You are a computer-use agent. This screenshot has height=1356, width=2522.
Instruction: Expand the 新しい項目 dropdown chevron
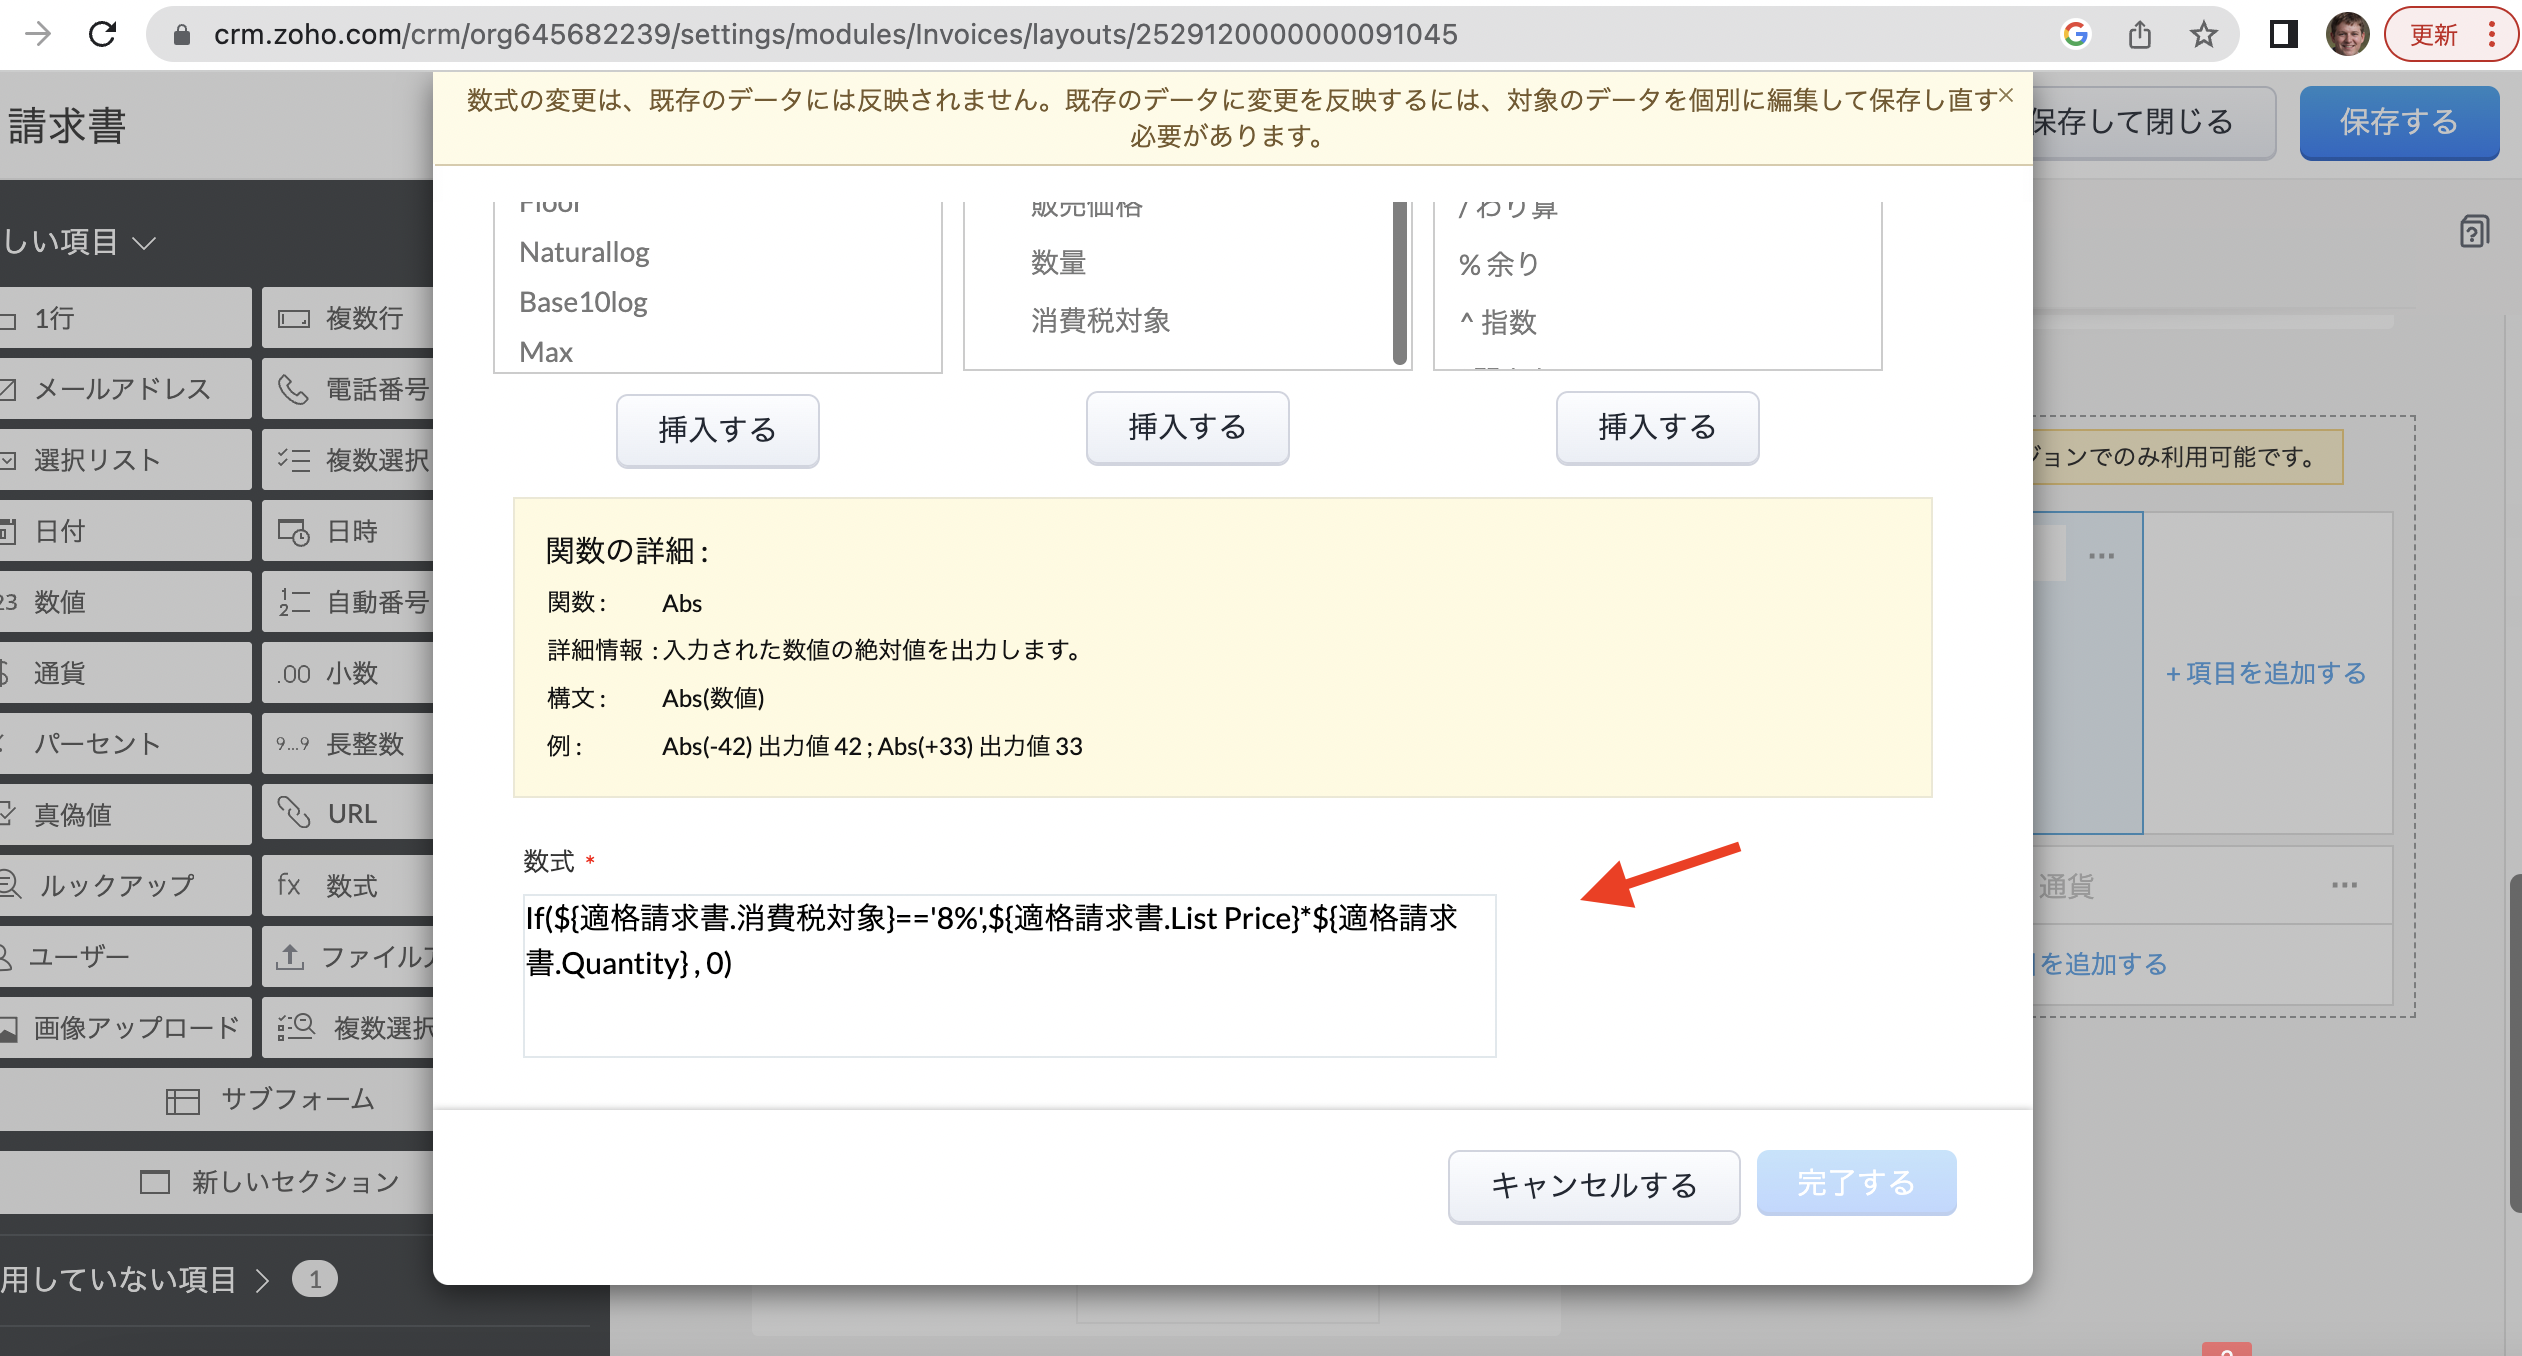coord(145,243)
